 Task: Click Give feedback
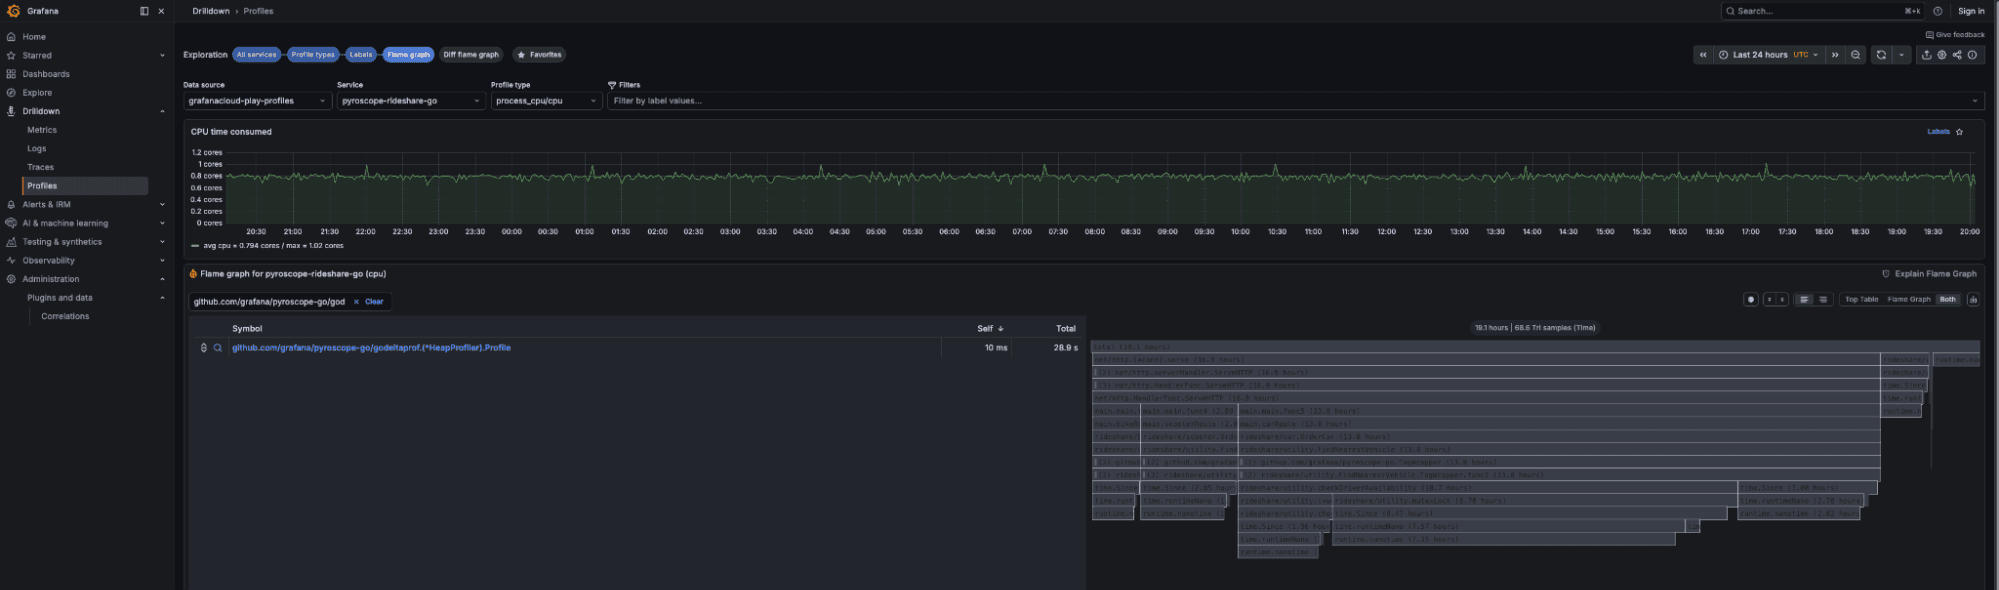1955,35
